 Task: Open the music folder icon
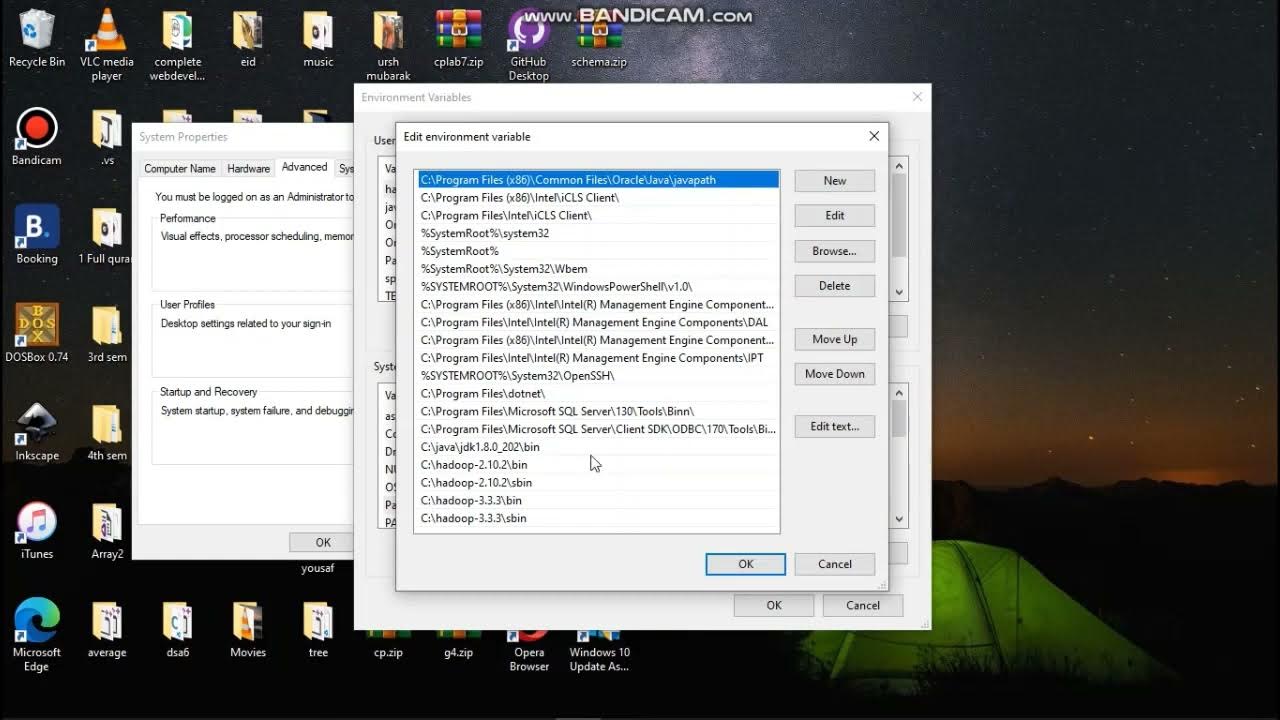coord(318,38)
